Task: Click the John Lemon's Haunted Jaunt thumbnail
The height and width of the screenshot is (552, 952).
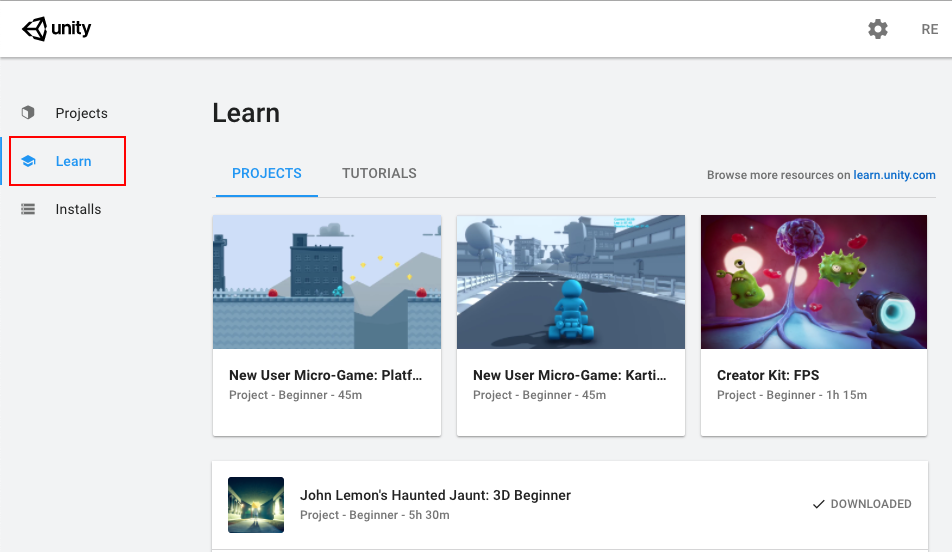Action: (256, 504)
